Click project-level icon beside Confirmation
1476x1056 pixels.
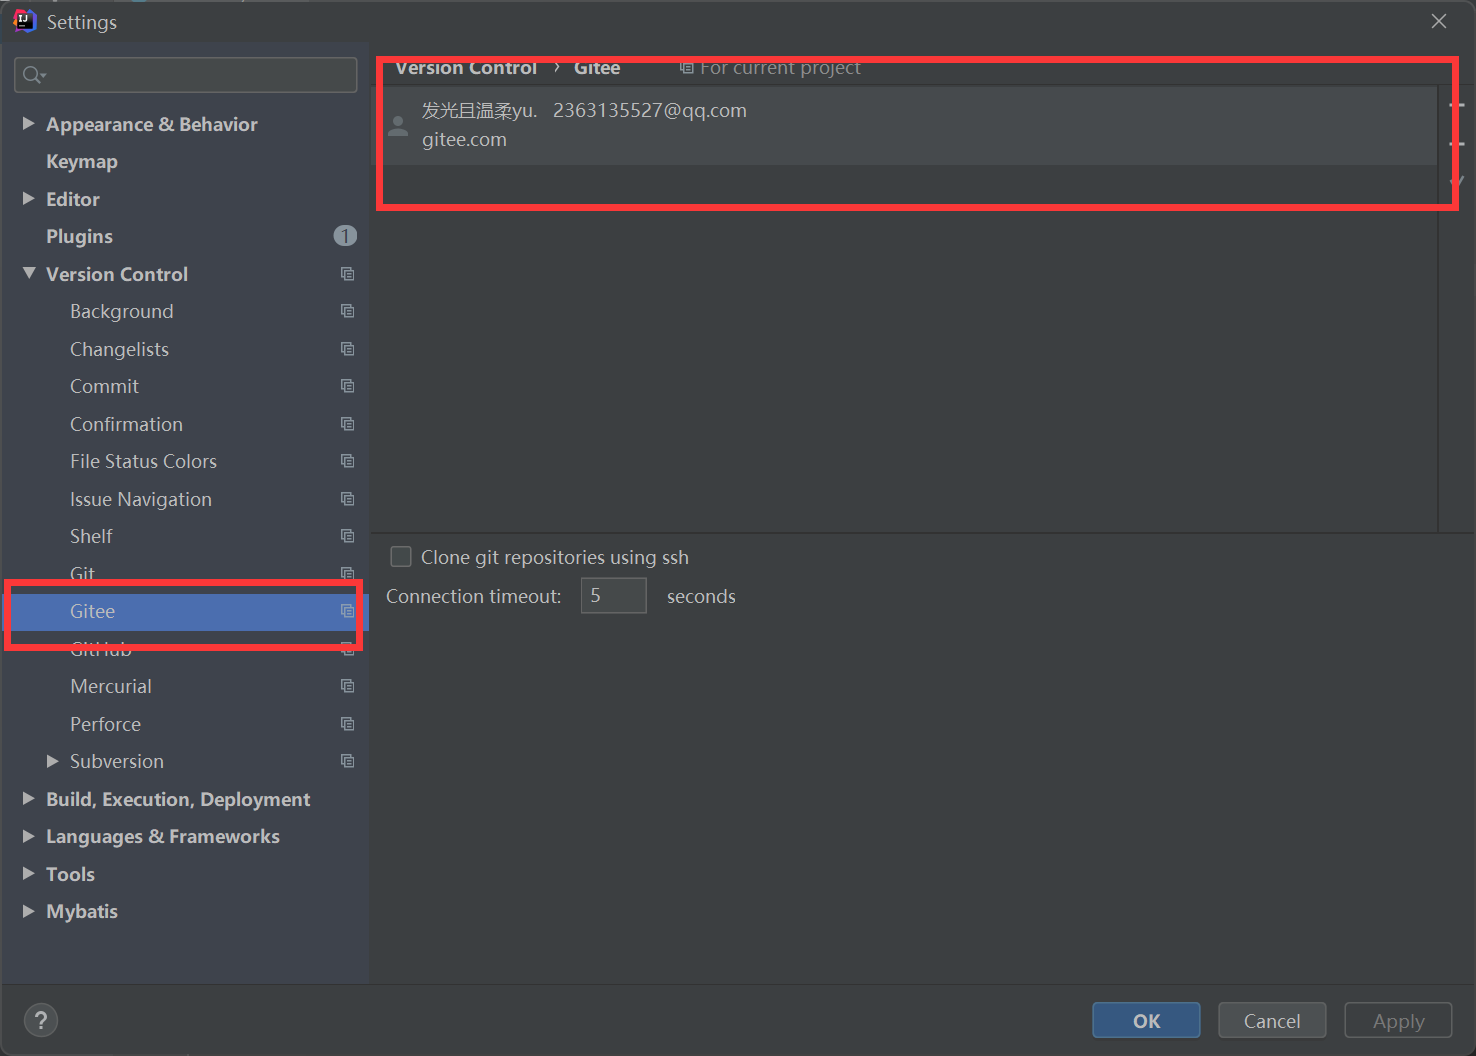347,424
